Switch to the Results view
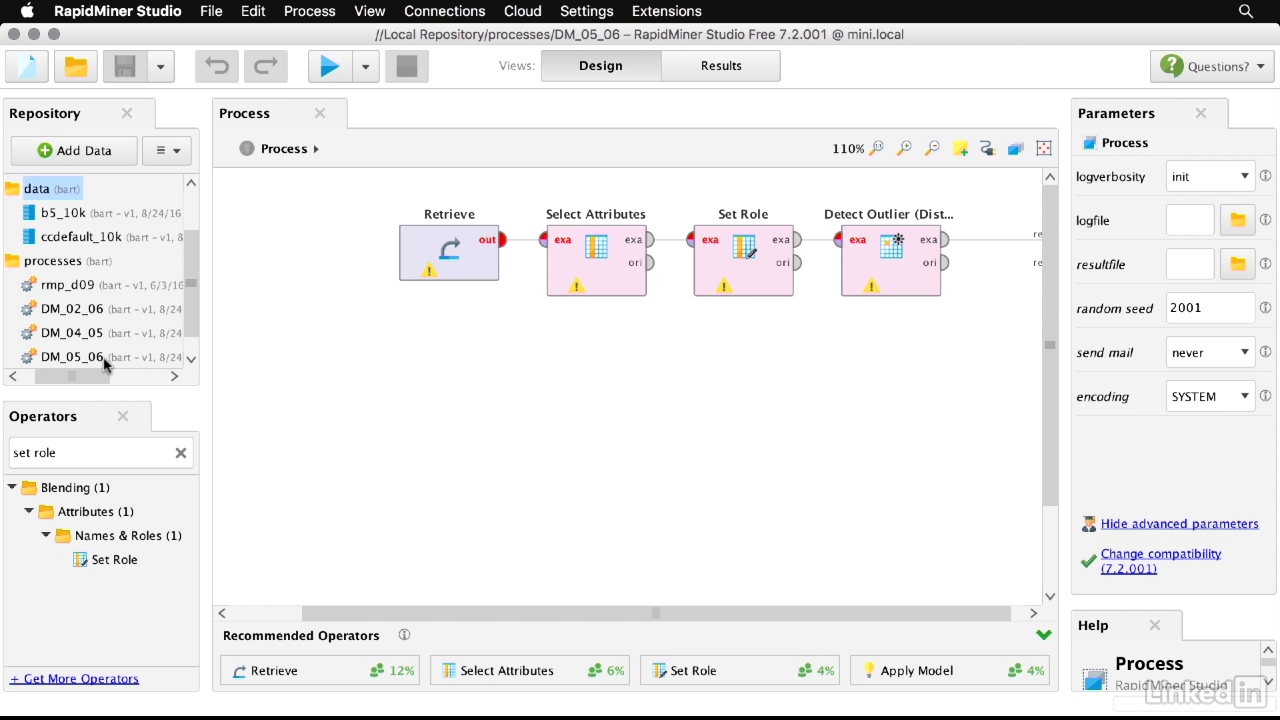Viewport: 1280px width, 720px height. pyautogui.click(x=721, y=66)
